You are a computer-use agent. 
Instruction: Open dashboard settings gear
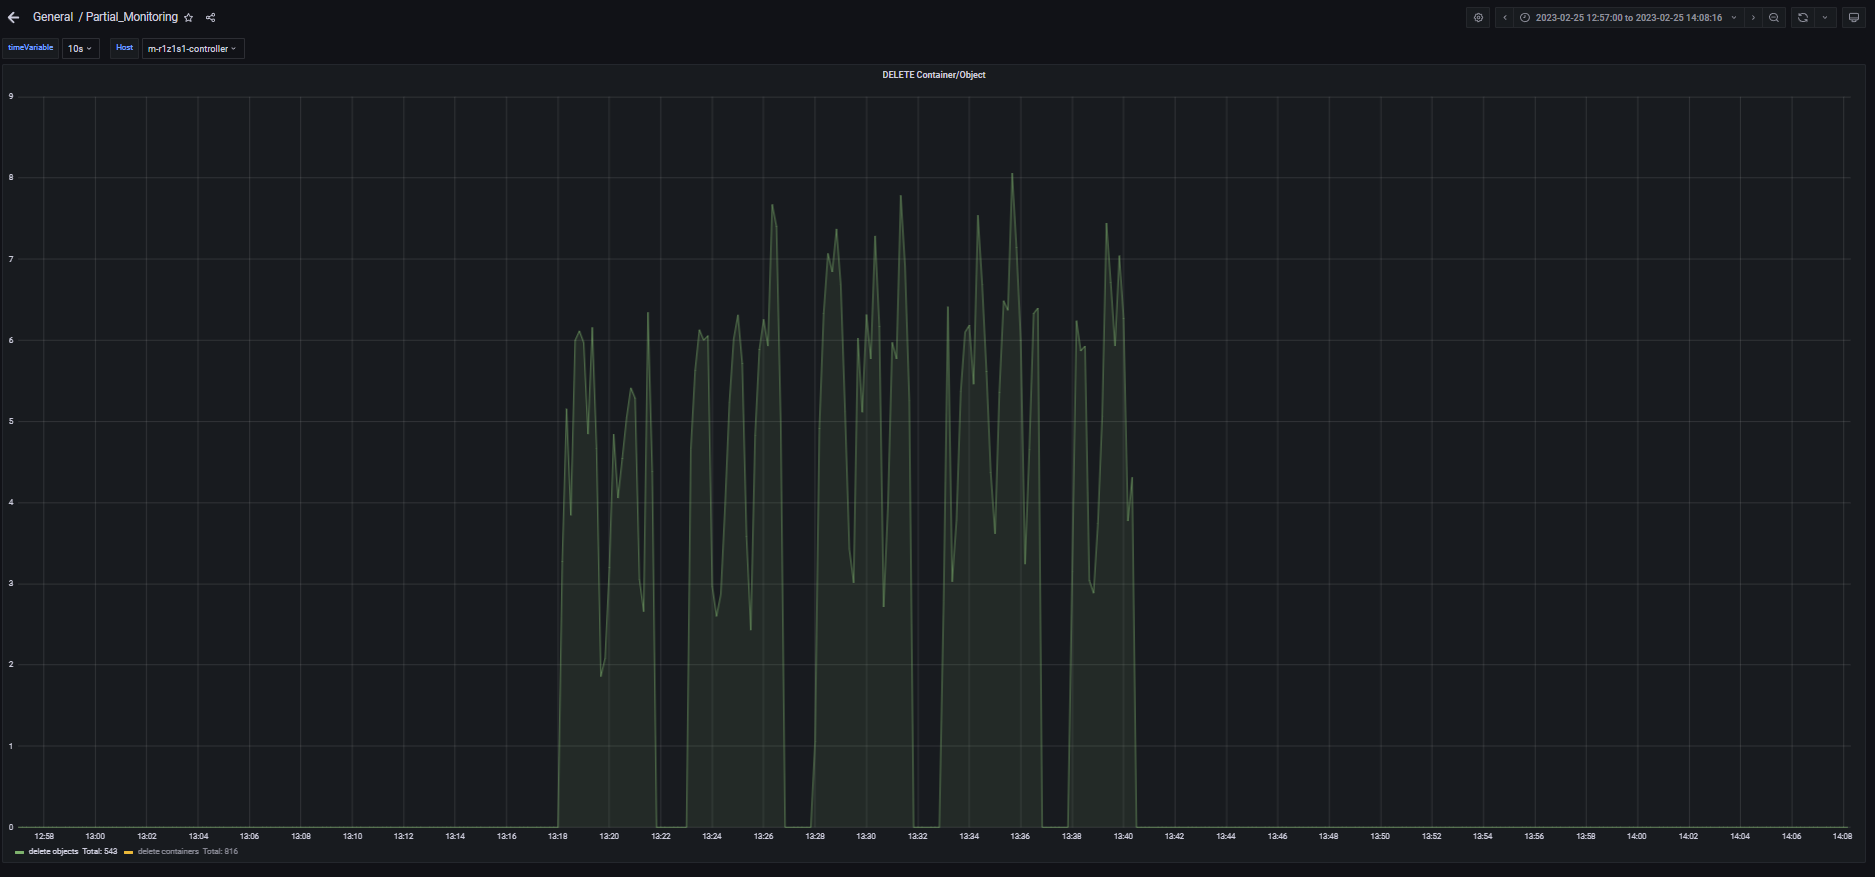tap(1478, 18)
